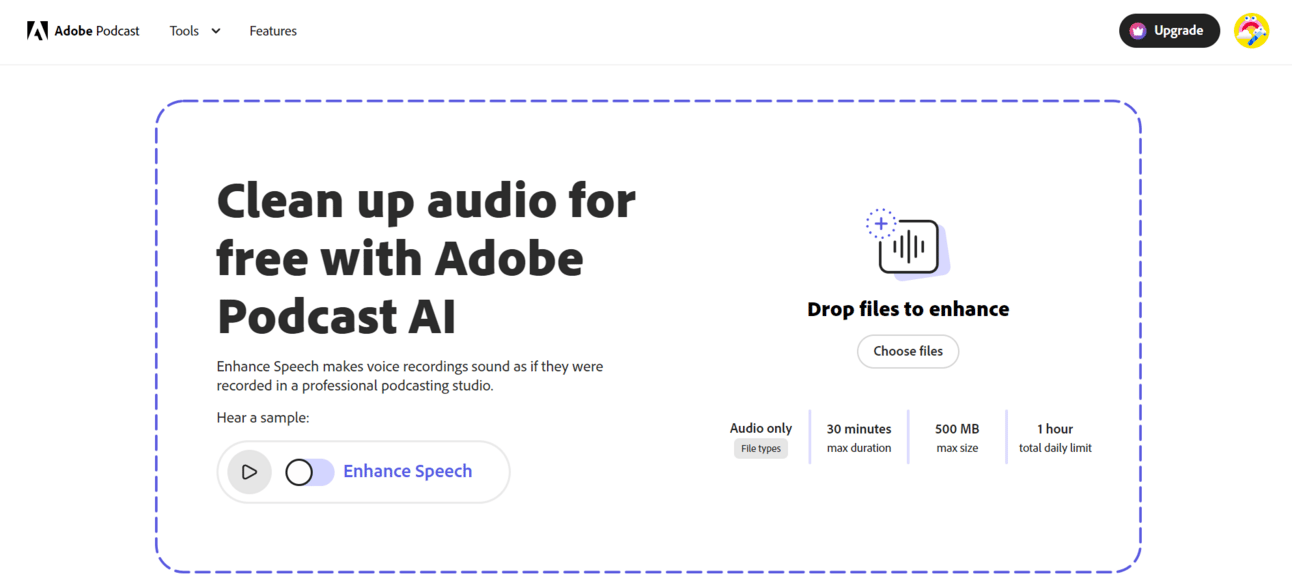Expand the Tools dropdown chevron
This screenshot has height=585, width=1292.
click(x=216, y=31)
